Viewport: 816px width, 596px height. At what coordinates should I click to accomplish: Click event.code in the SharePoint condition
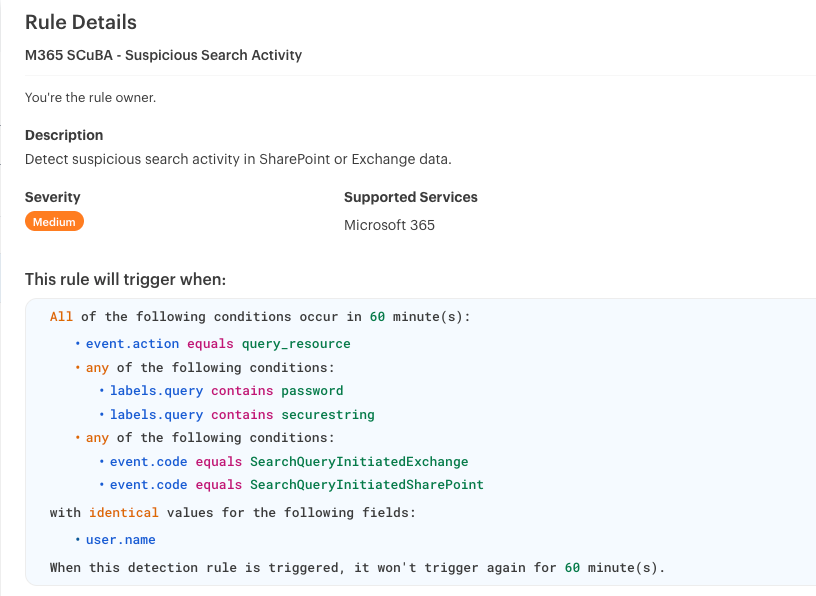[148, 485]
